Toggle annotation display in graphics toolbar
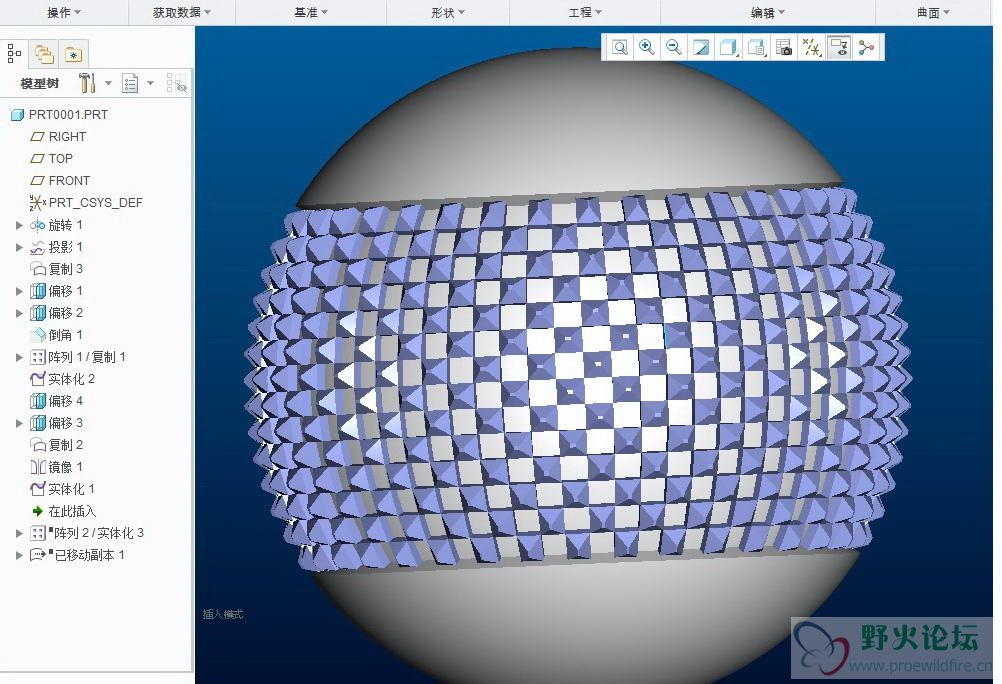The image size is (1002, 684). coord(839,47)
